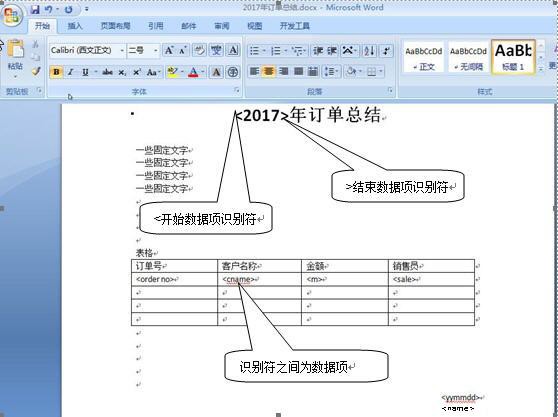Image resolution: width=558 pixels, height=417 pixels.
Task: Save document with the floppy disk icon
Action: click(x=35, y=9)
